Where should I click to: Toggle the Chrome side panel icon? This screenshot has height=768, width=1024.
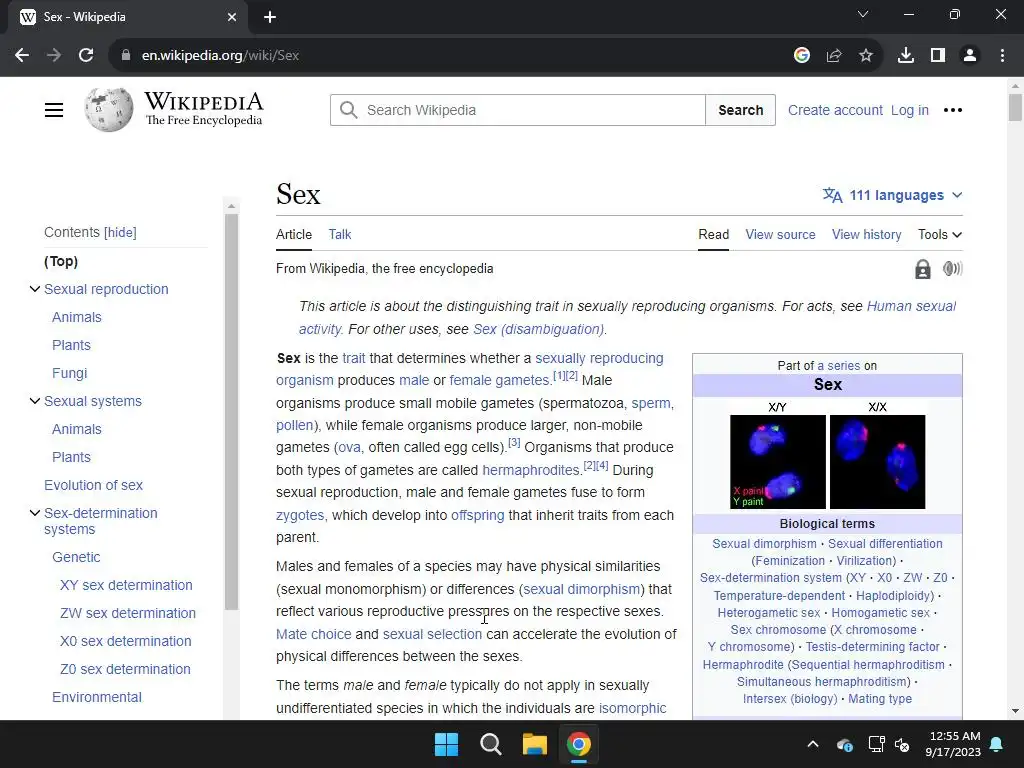938,56
